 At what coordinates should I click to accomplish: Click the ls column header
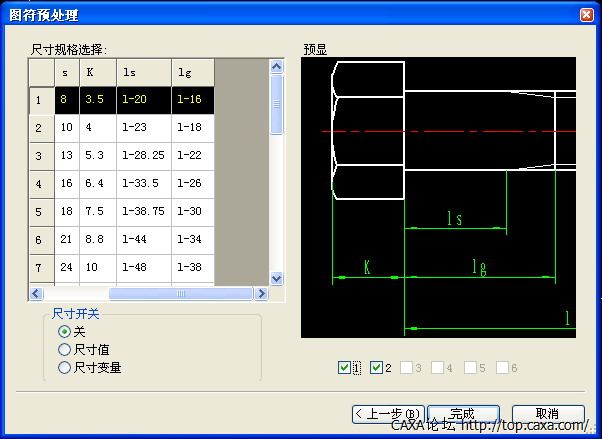[143, 72]
